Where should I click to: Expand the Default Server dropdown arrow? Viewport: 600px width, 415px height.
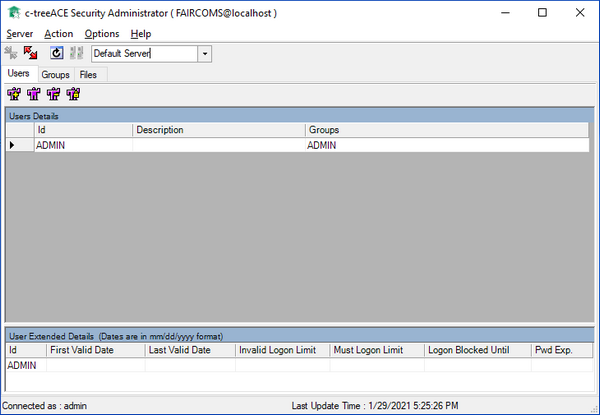pyautogui.click(x=205, y=54)
